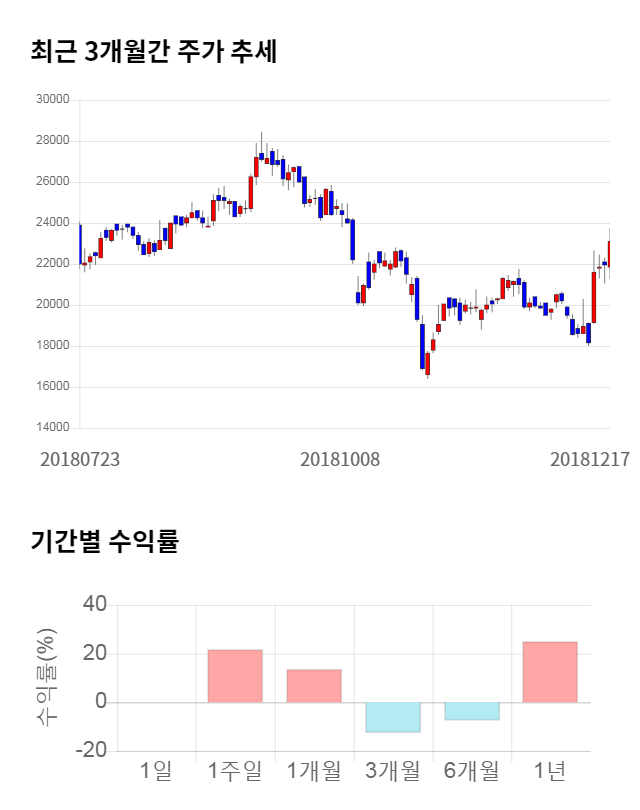Select the 6개월 negative return bar
This screenshot has width=640, height=810.
click(x=471, y=711)
